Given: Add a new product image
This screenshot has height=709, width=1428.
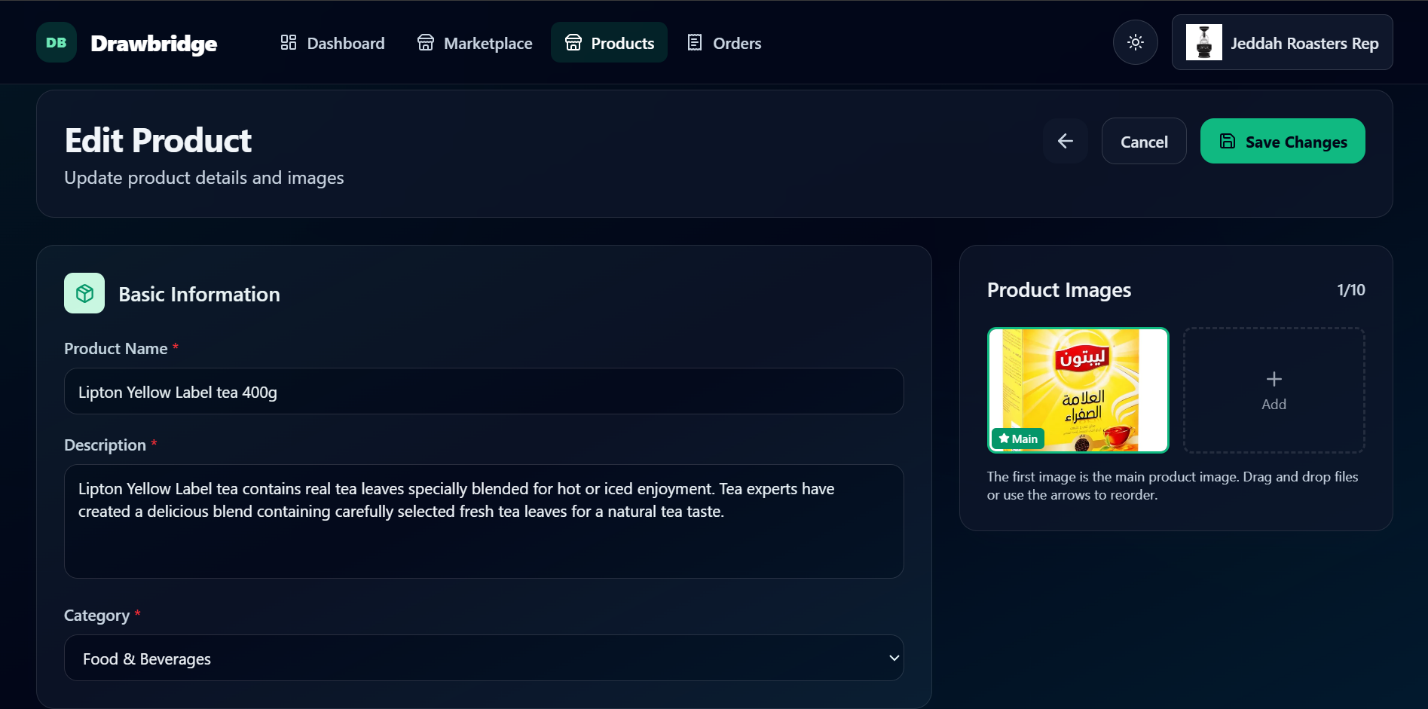Looking at the screenshot, I should coord(1274,390).
